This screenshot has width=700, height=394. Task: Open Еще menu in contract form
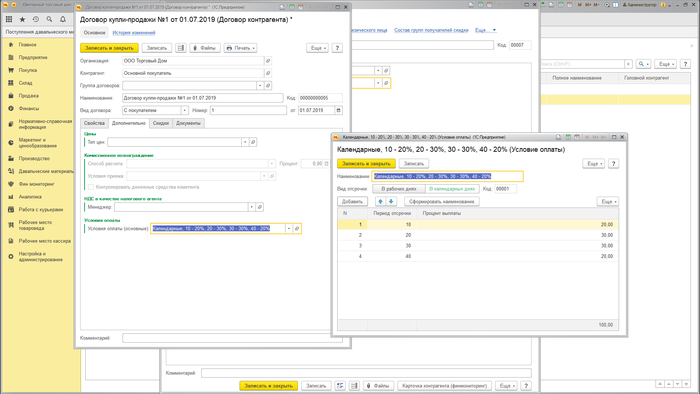318,48
